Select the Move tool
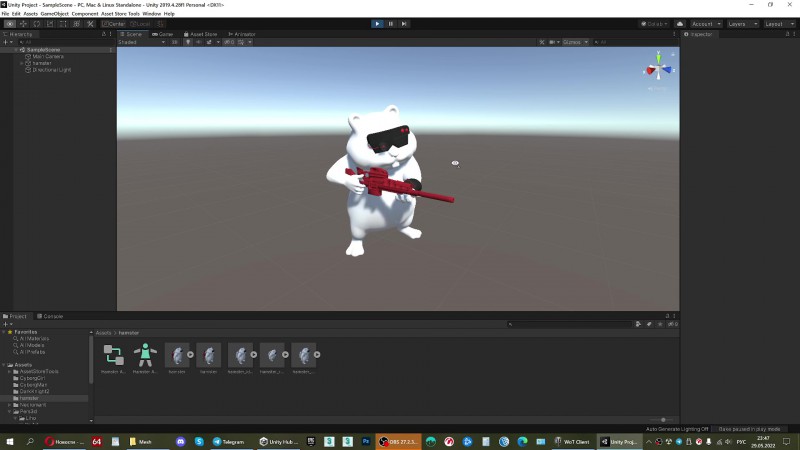 23,24
